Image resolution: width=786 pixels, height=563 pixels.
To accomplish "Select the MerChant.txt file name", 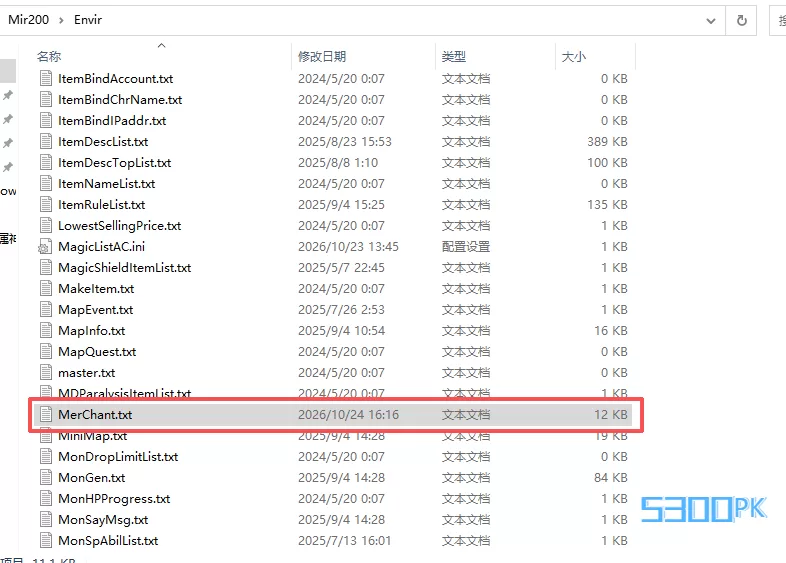I will tap(95, 415).
